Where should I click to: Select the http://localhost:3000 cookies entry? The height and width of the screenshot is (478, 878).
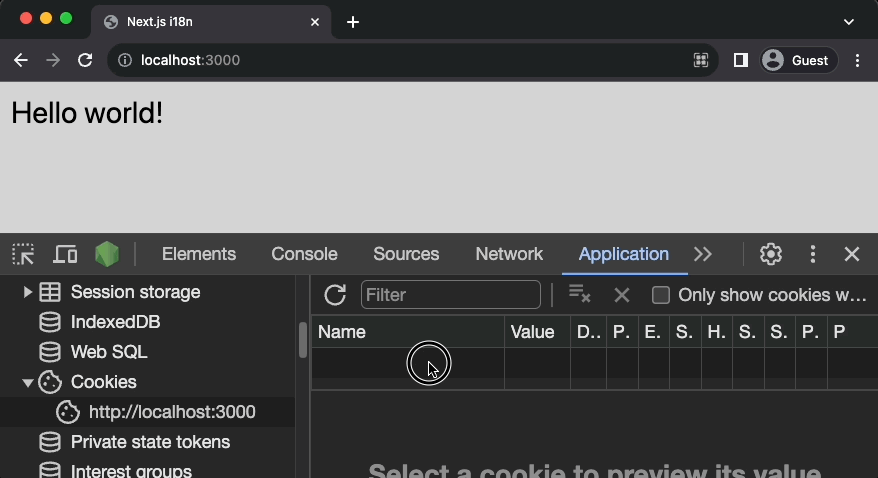click(x=171, y=412)
